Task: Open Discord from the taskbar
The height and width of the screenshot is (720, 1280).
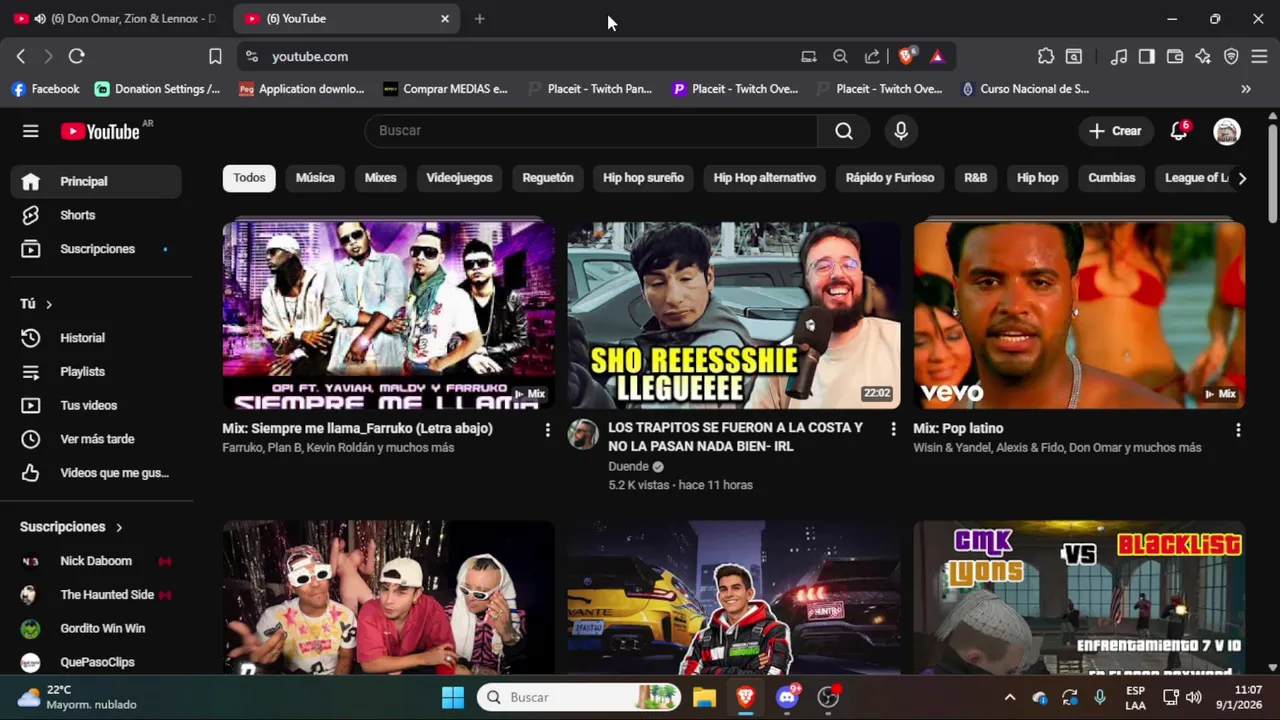Action: pos(787,697)
